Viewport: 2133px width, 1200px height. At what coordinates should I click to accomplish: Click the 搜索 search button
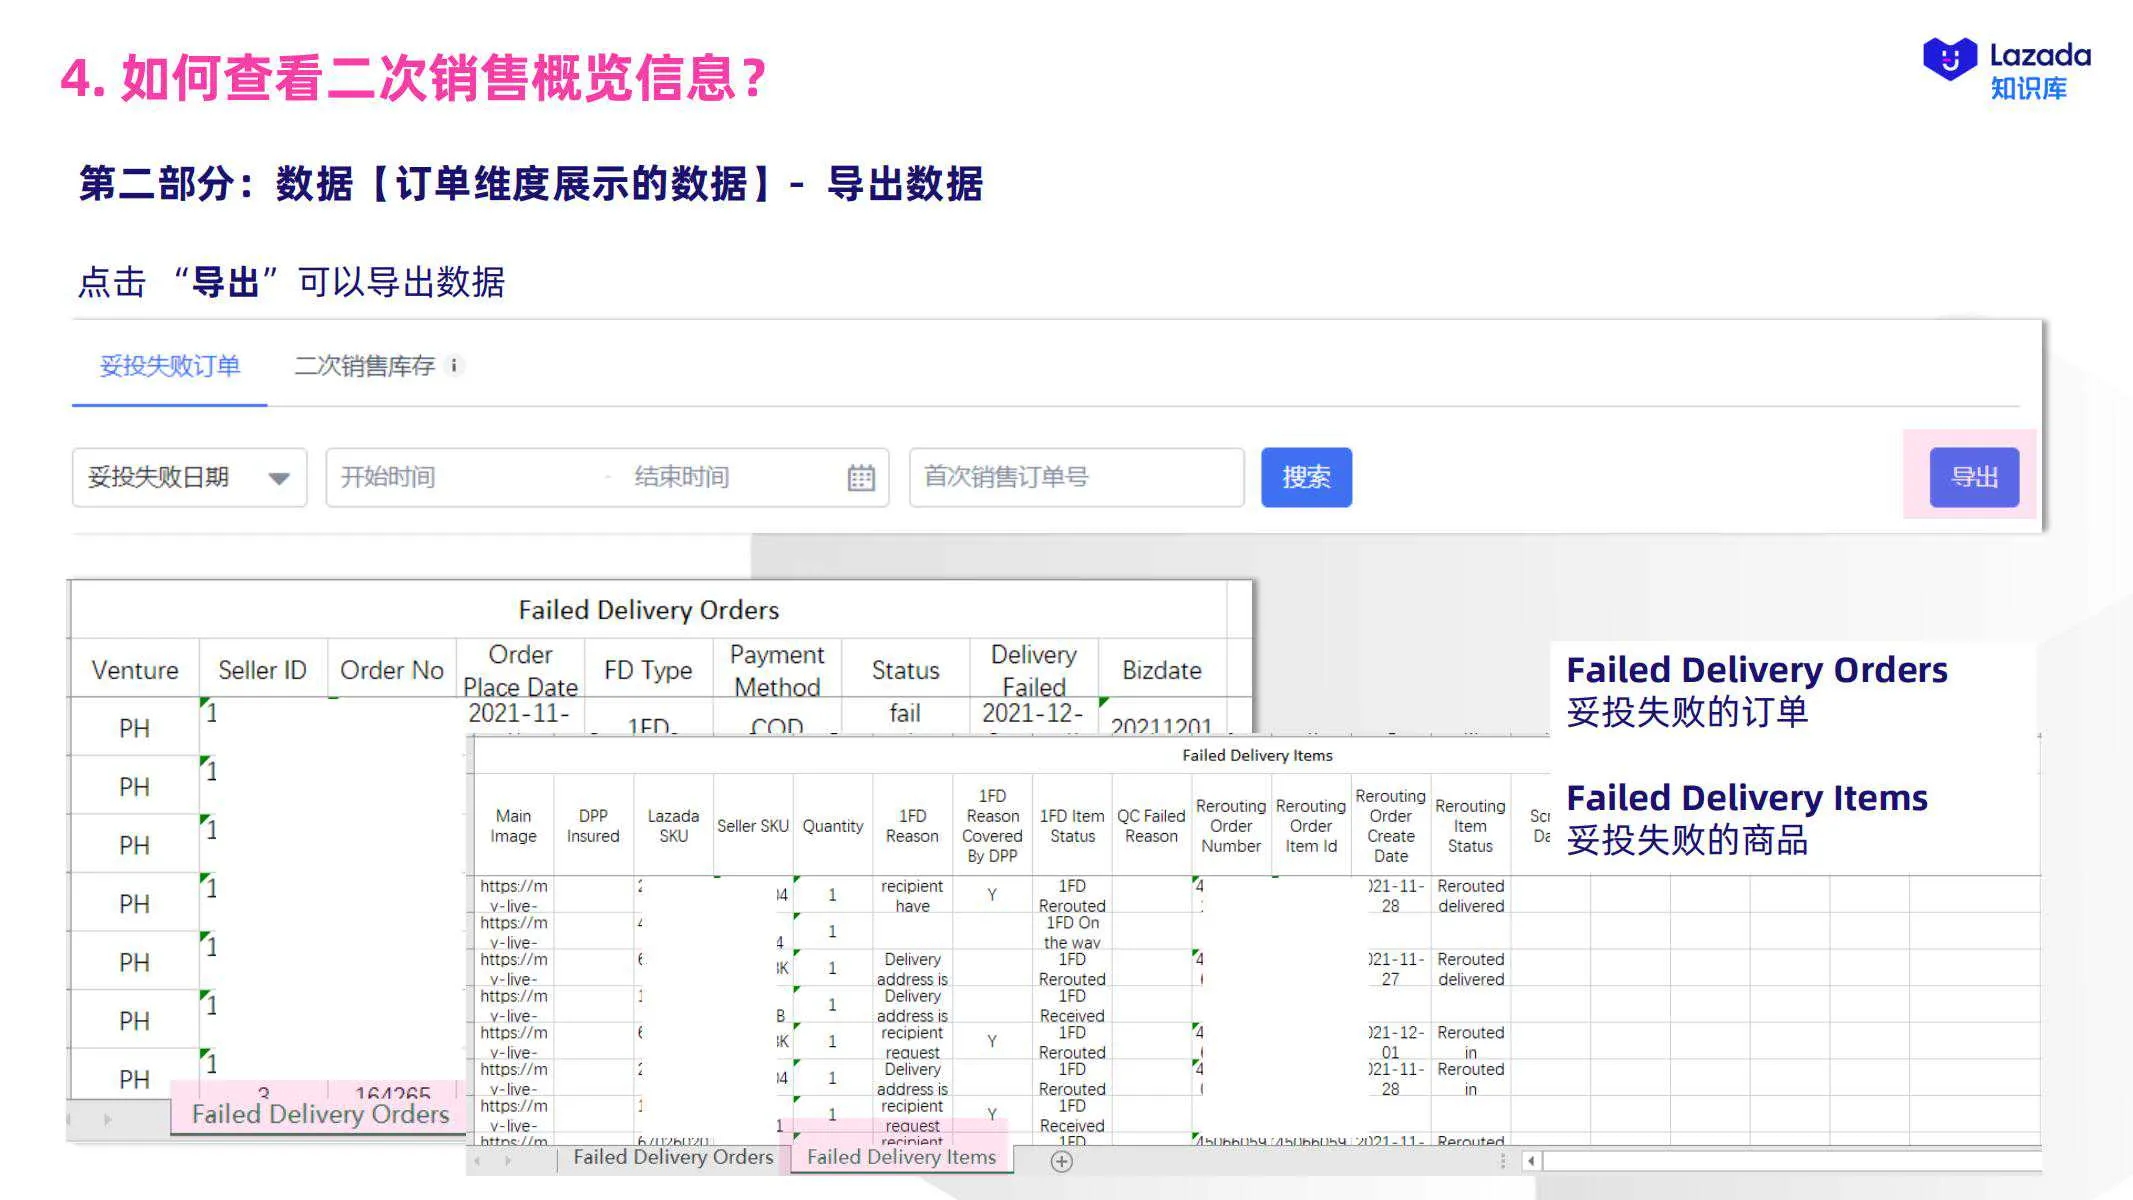pyautogui.click(x=1306, y=477)
